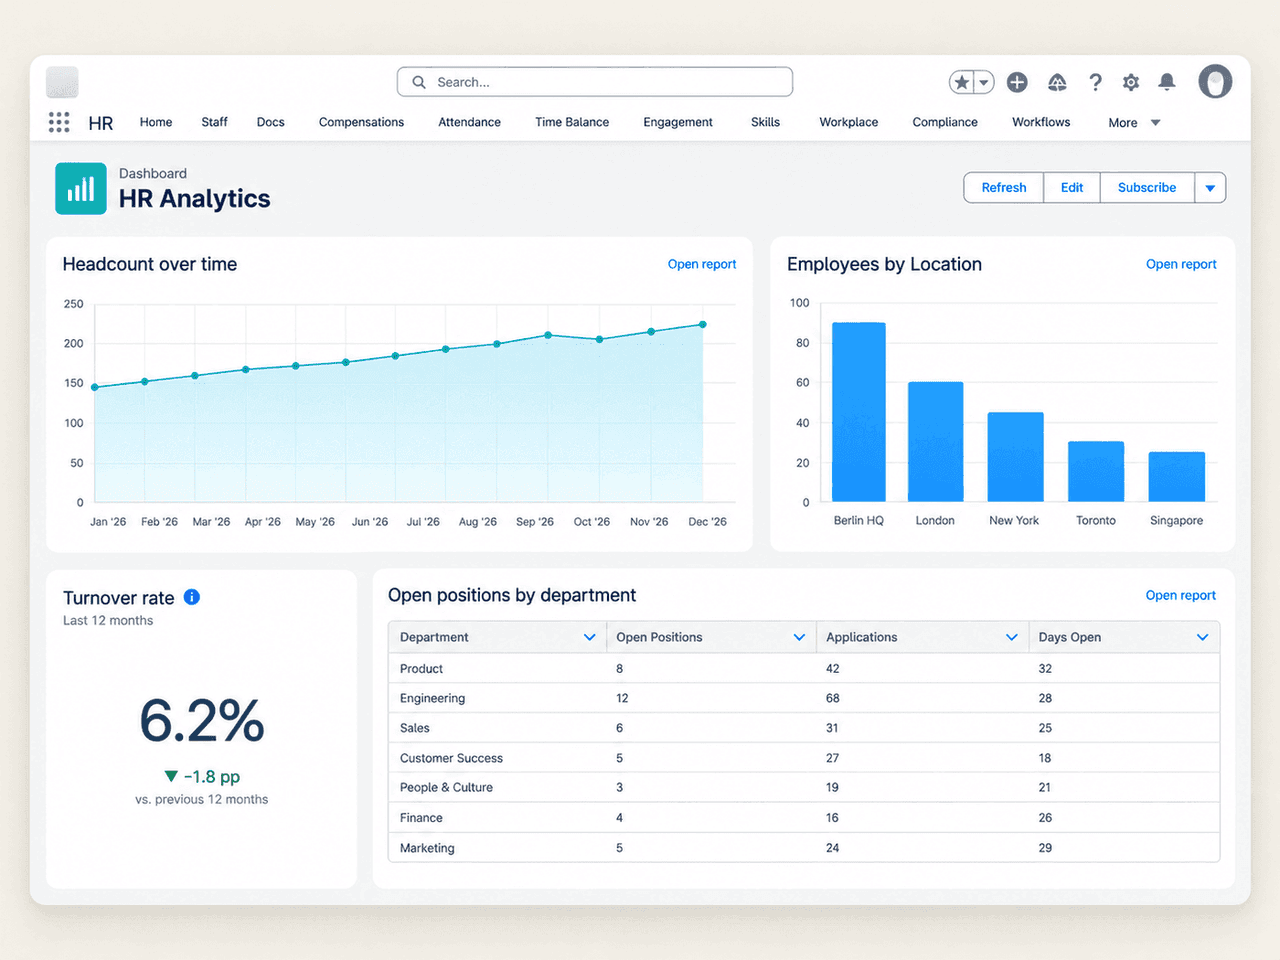Open the Compliance tab
Viewport: 1280px width, 960px height.
(945, 122)
